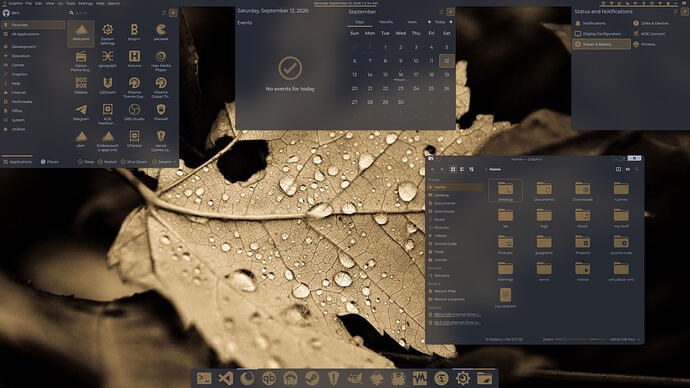This screenshot has width=690, height=388.
Task: Click the Restart button in the launcher
Action: (x=107, y=162)
